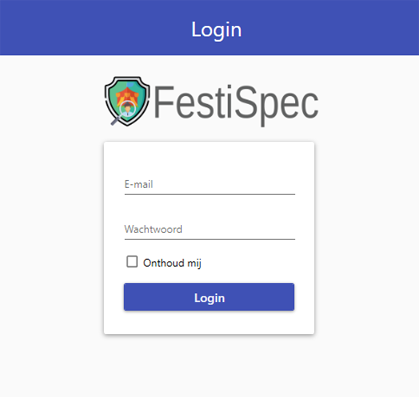Image resolution: width=419 pixels, height=397 pixels.
Task: Tick the Onthoud mij checkbox
Action: [x=132, y=262]
